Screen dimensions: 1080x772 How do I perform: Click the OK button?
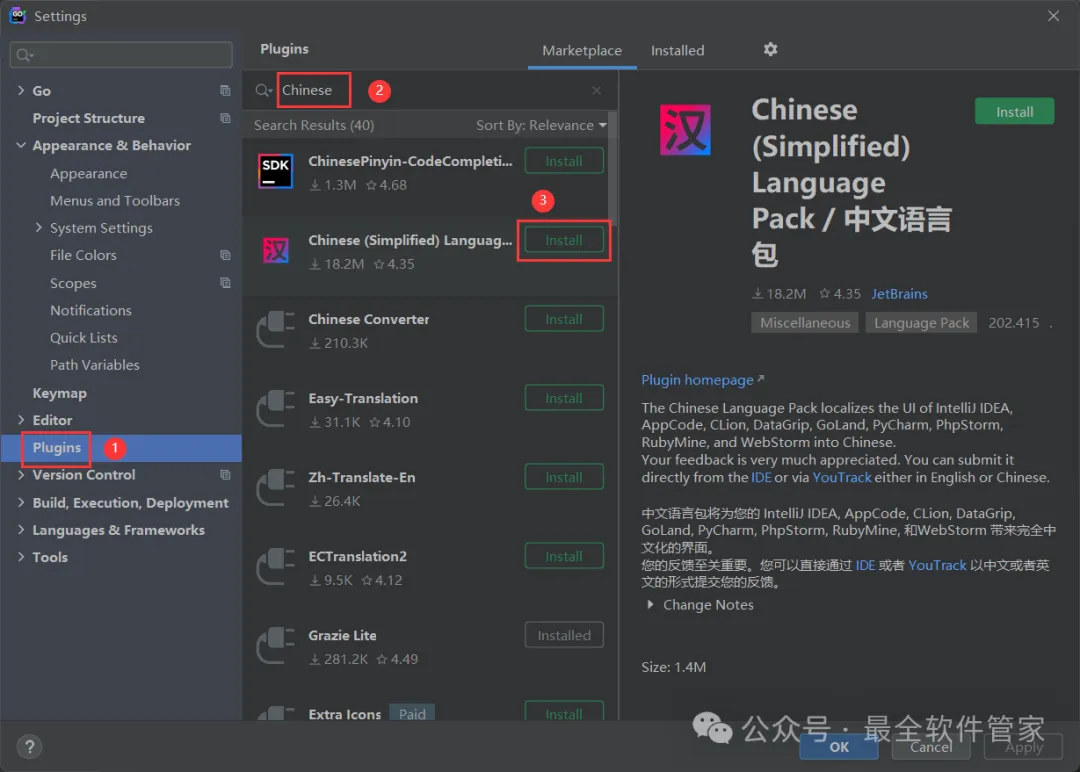click(839, 747)
